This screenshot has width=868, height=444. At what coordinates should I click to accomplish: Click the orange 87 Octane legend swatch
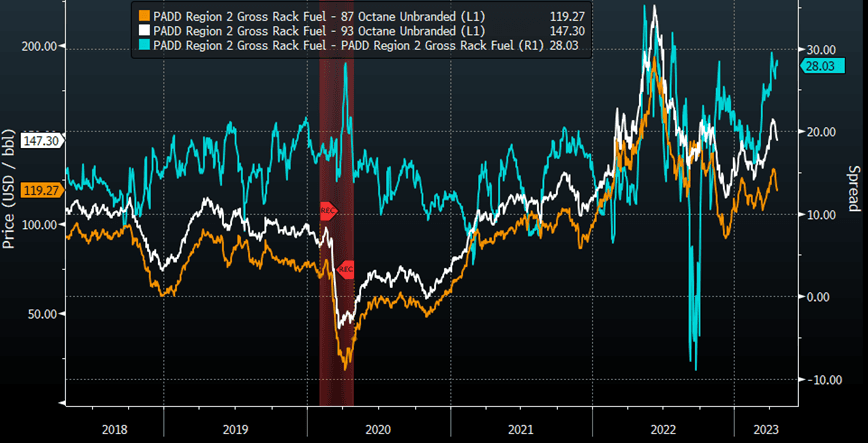click(146, 17)
